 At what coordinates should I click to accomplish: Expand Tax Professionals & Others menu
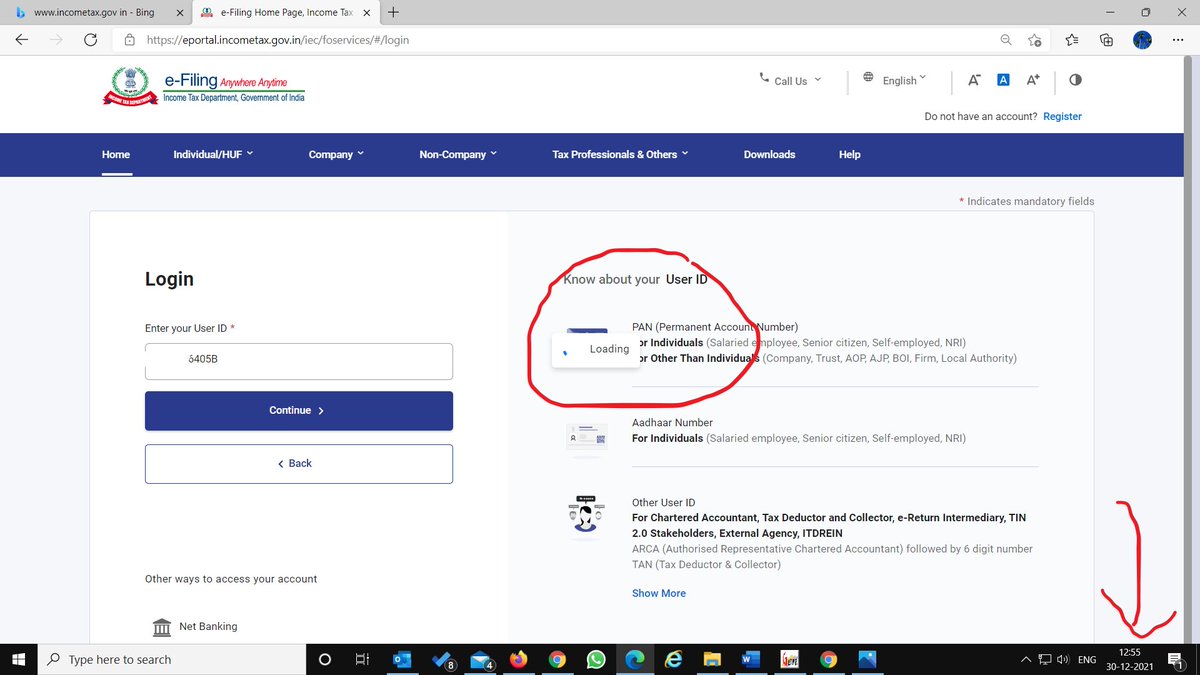(x=620, y=154)
